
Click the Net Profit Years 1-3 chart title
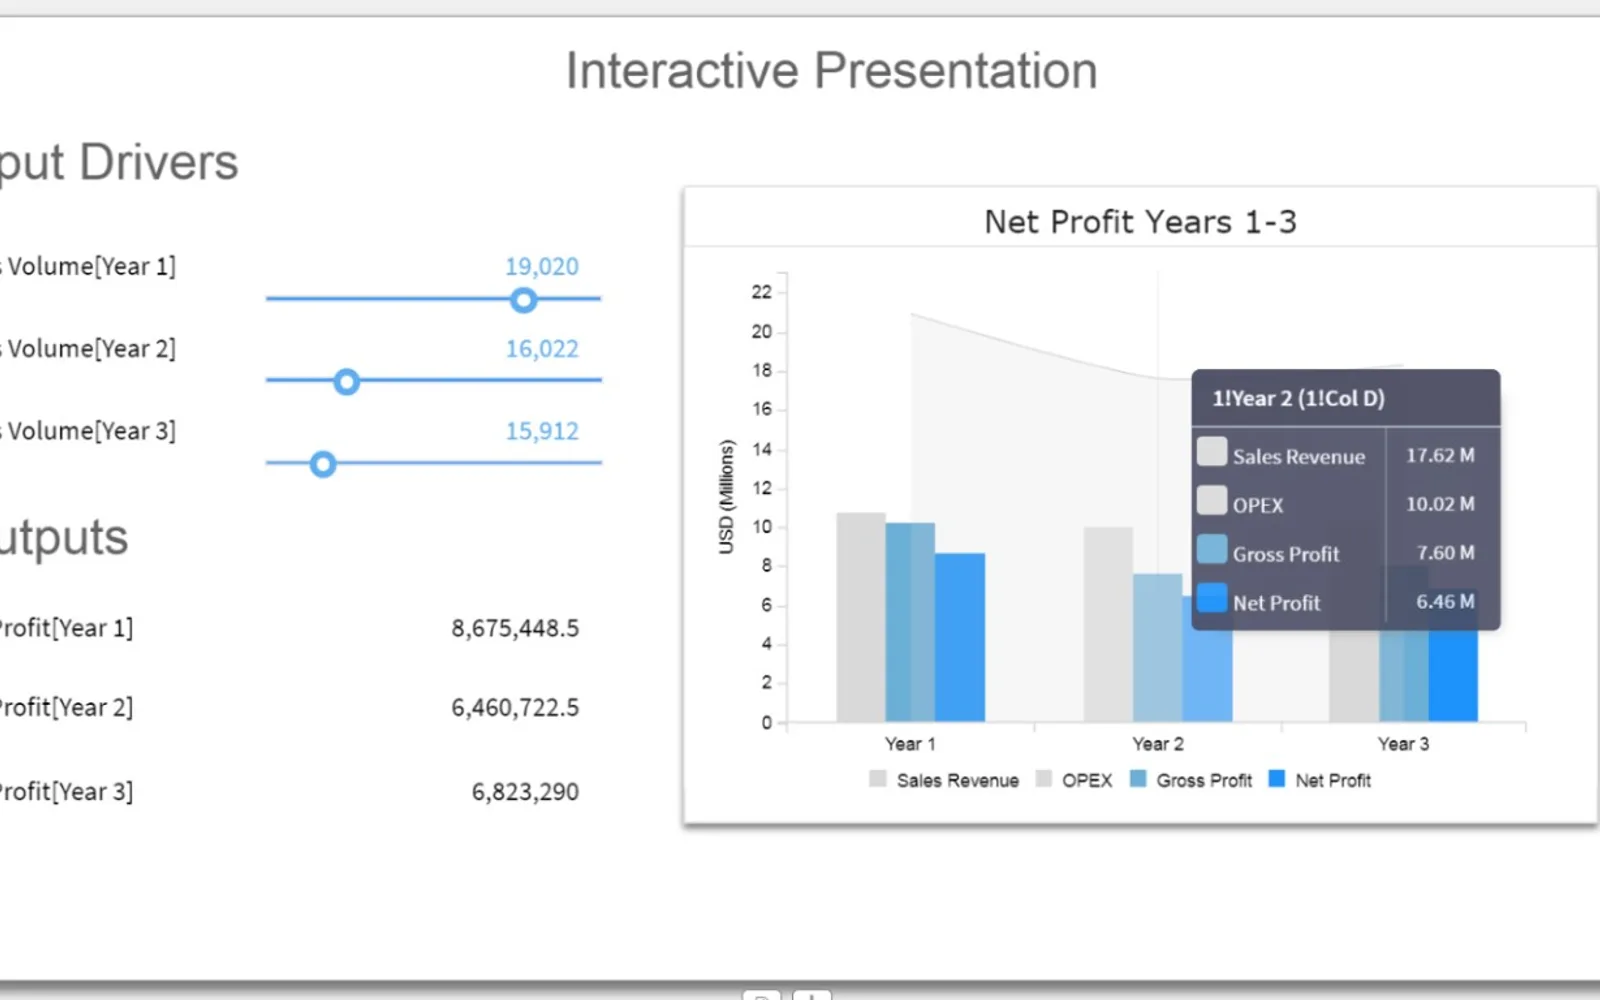(x=1140, y=222)
